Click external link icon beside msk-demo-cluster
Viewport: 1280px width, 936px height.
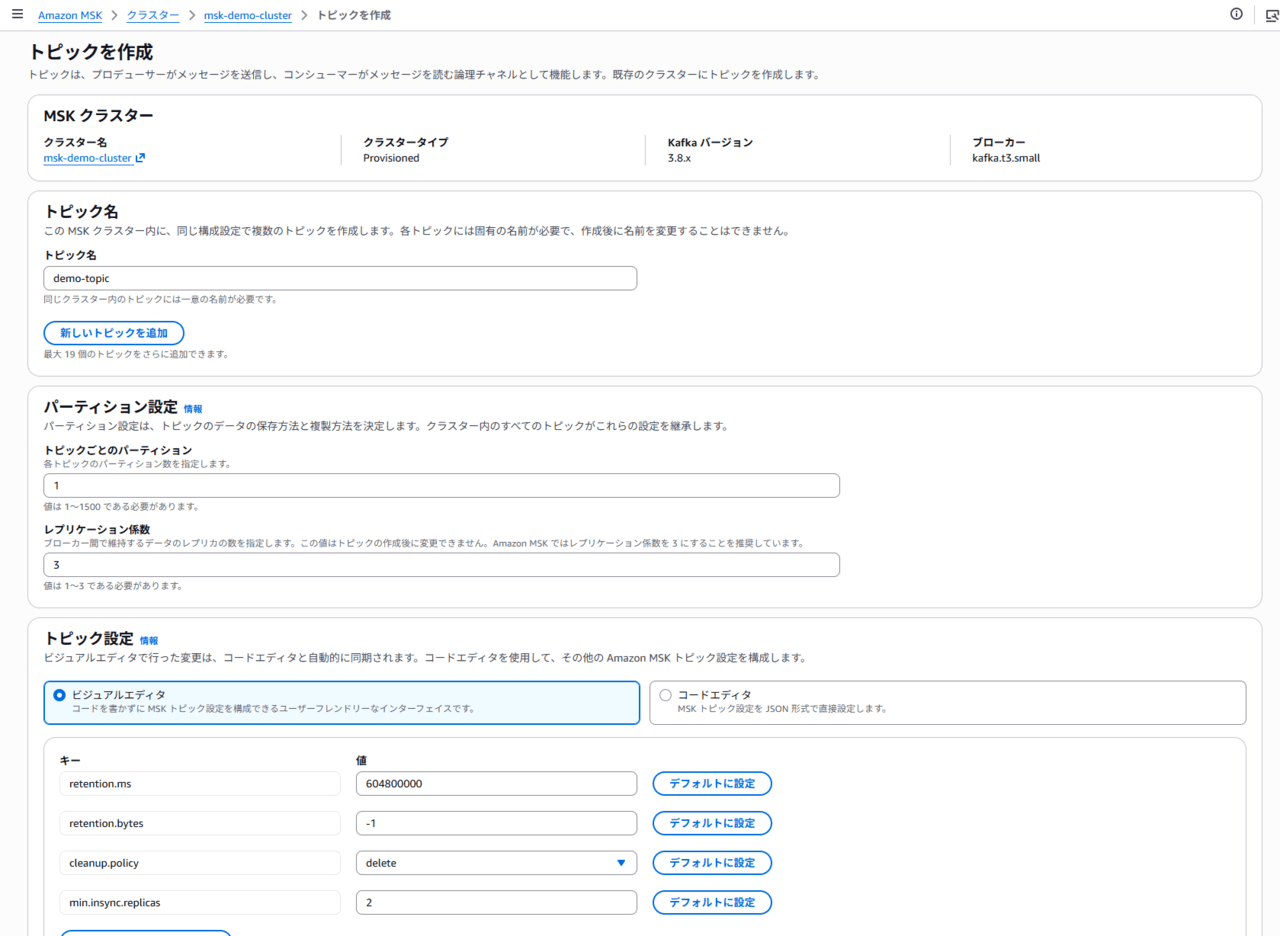[x=140, y=158]
